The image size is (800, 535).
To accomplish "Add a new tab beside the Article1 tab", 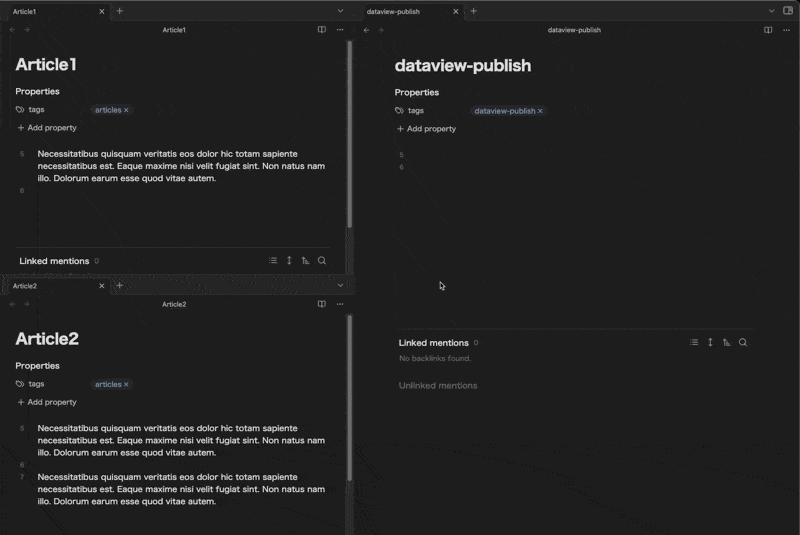I will (x=119, y=11).
